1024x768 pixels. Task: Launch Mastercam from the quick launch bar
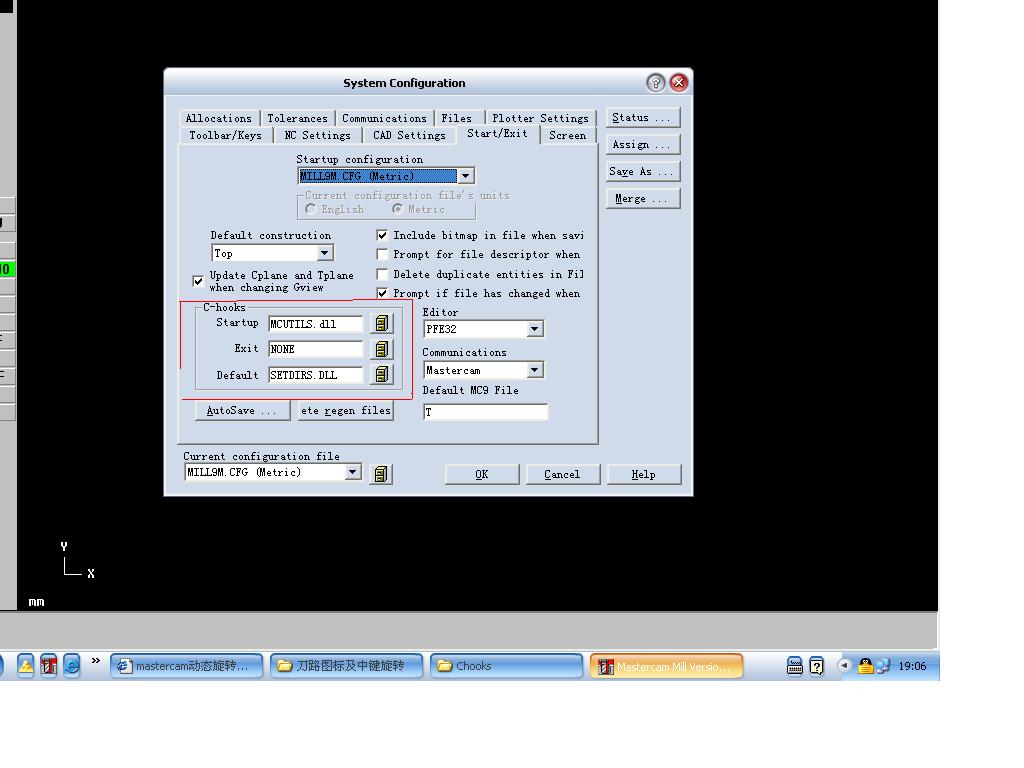(x=48, y=665)
